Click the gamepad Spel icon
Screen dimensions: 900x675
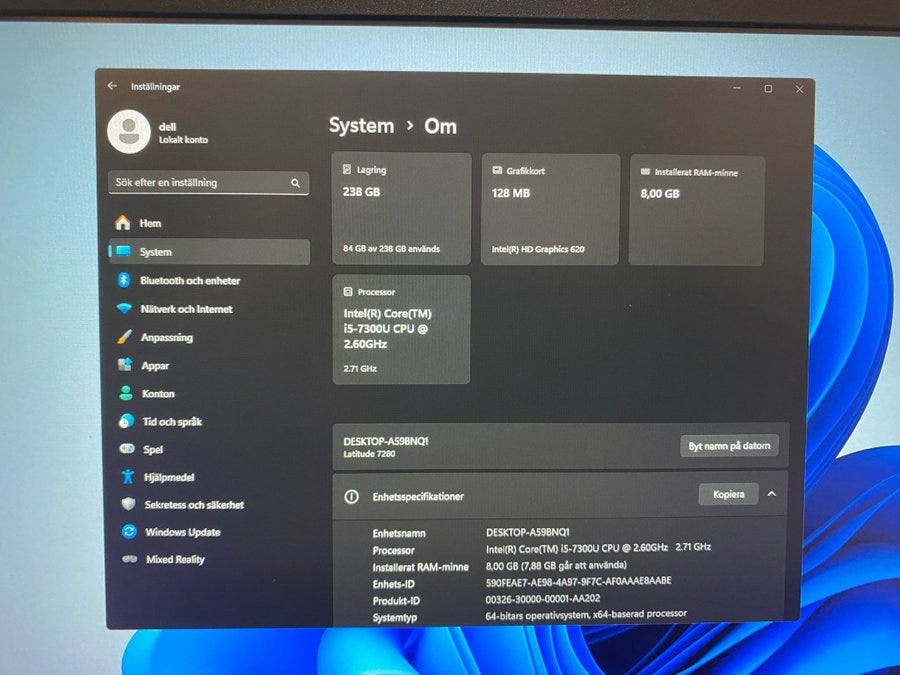(x=127, y=448)
